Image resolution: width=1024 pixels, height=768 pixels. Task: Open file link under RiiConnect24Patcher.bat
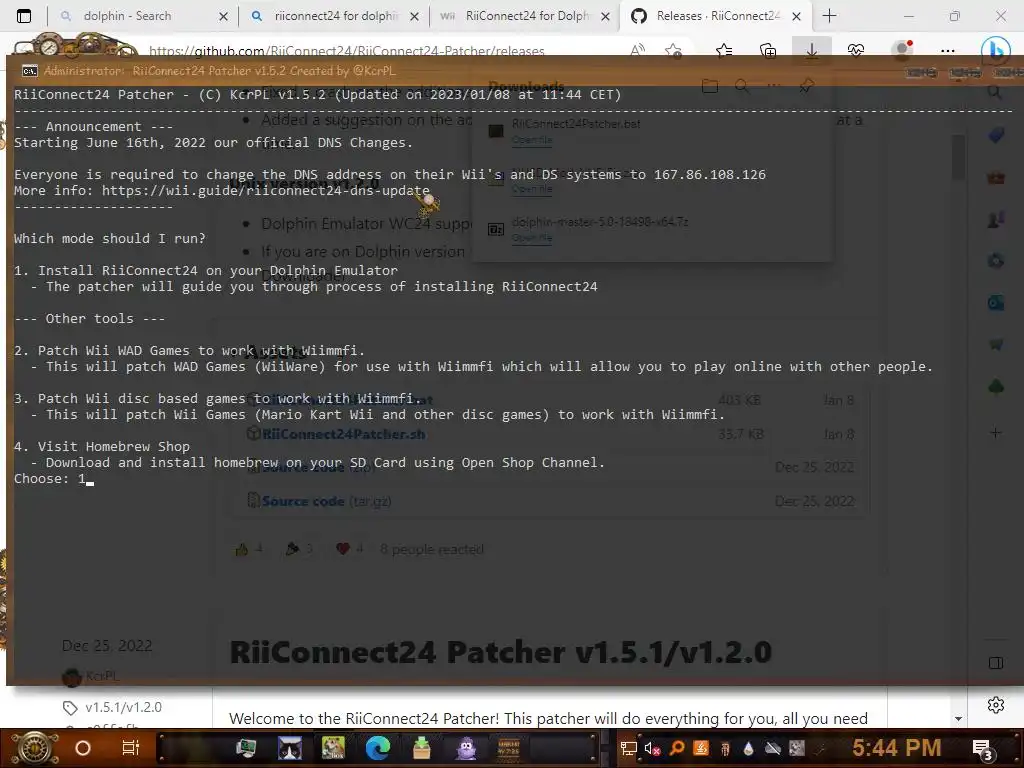[x=532, y=140]
